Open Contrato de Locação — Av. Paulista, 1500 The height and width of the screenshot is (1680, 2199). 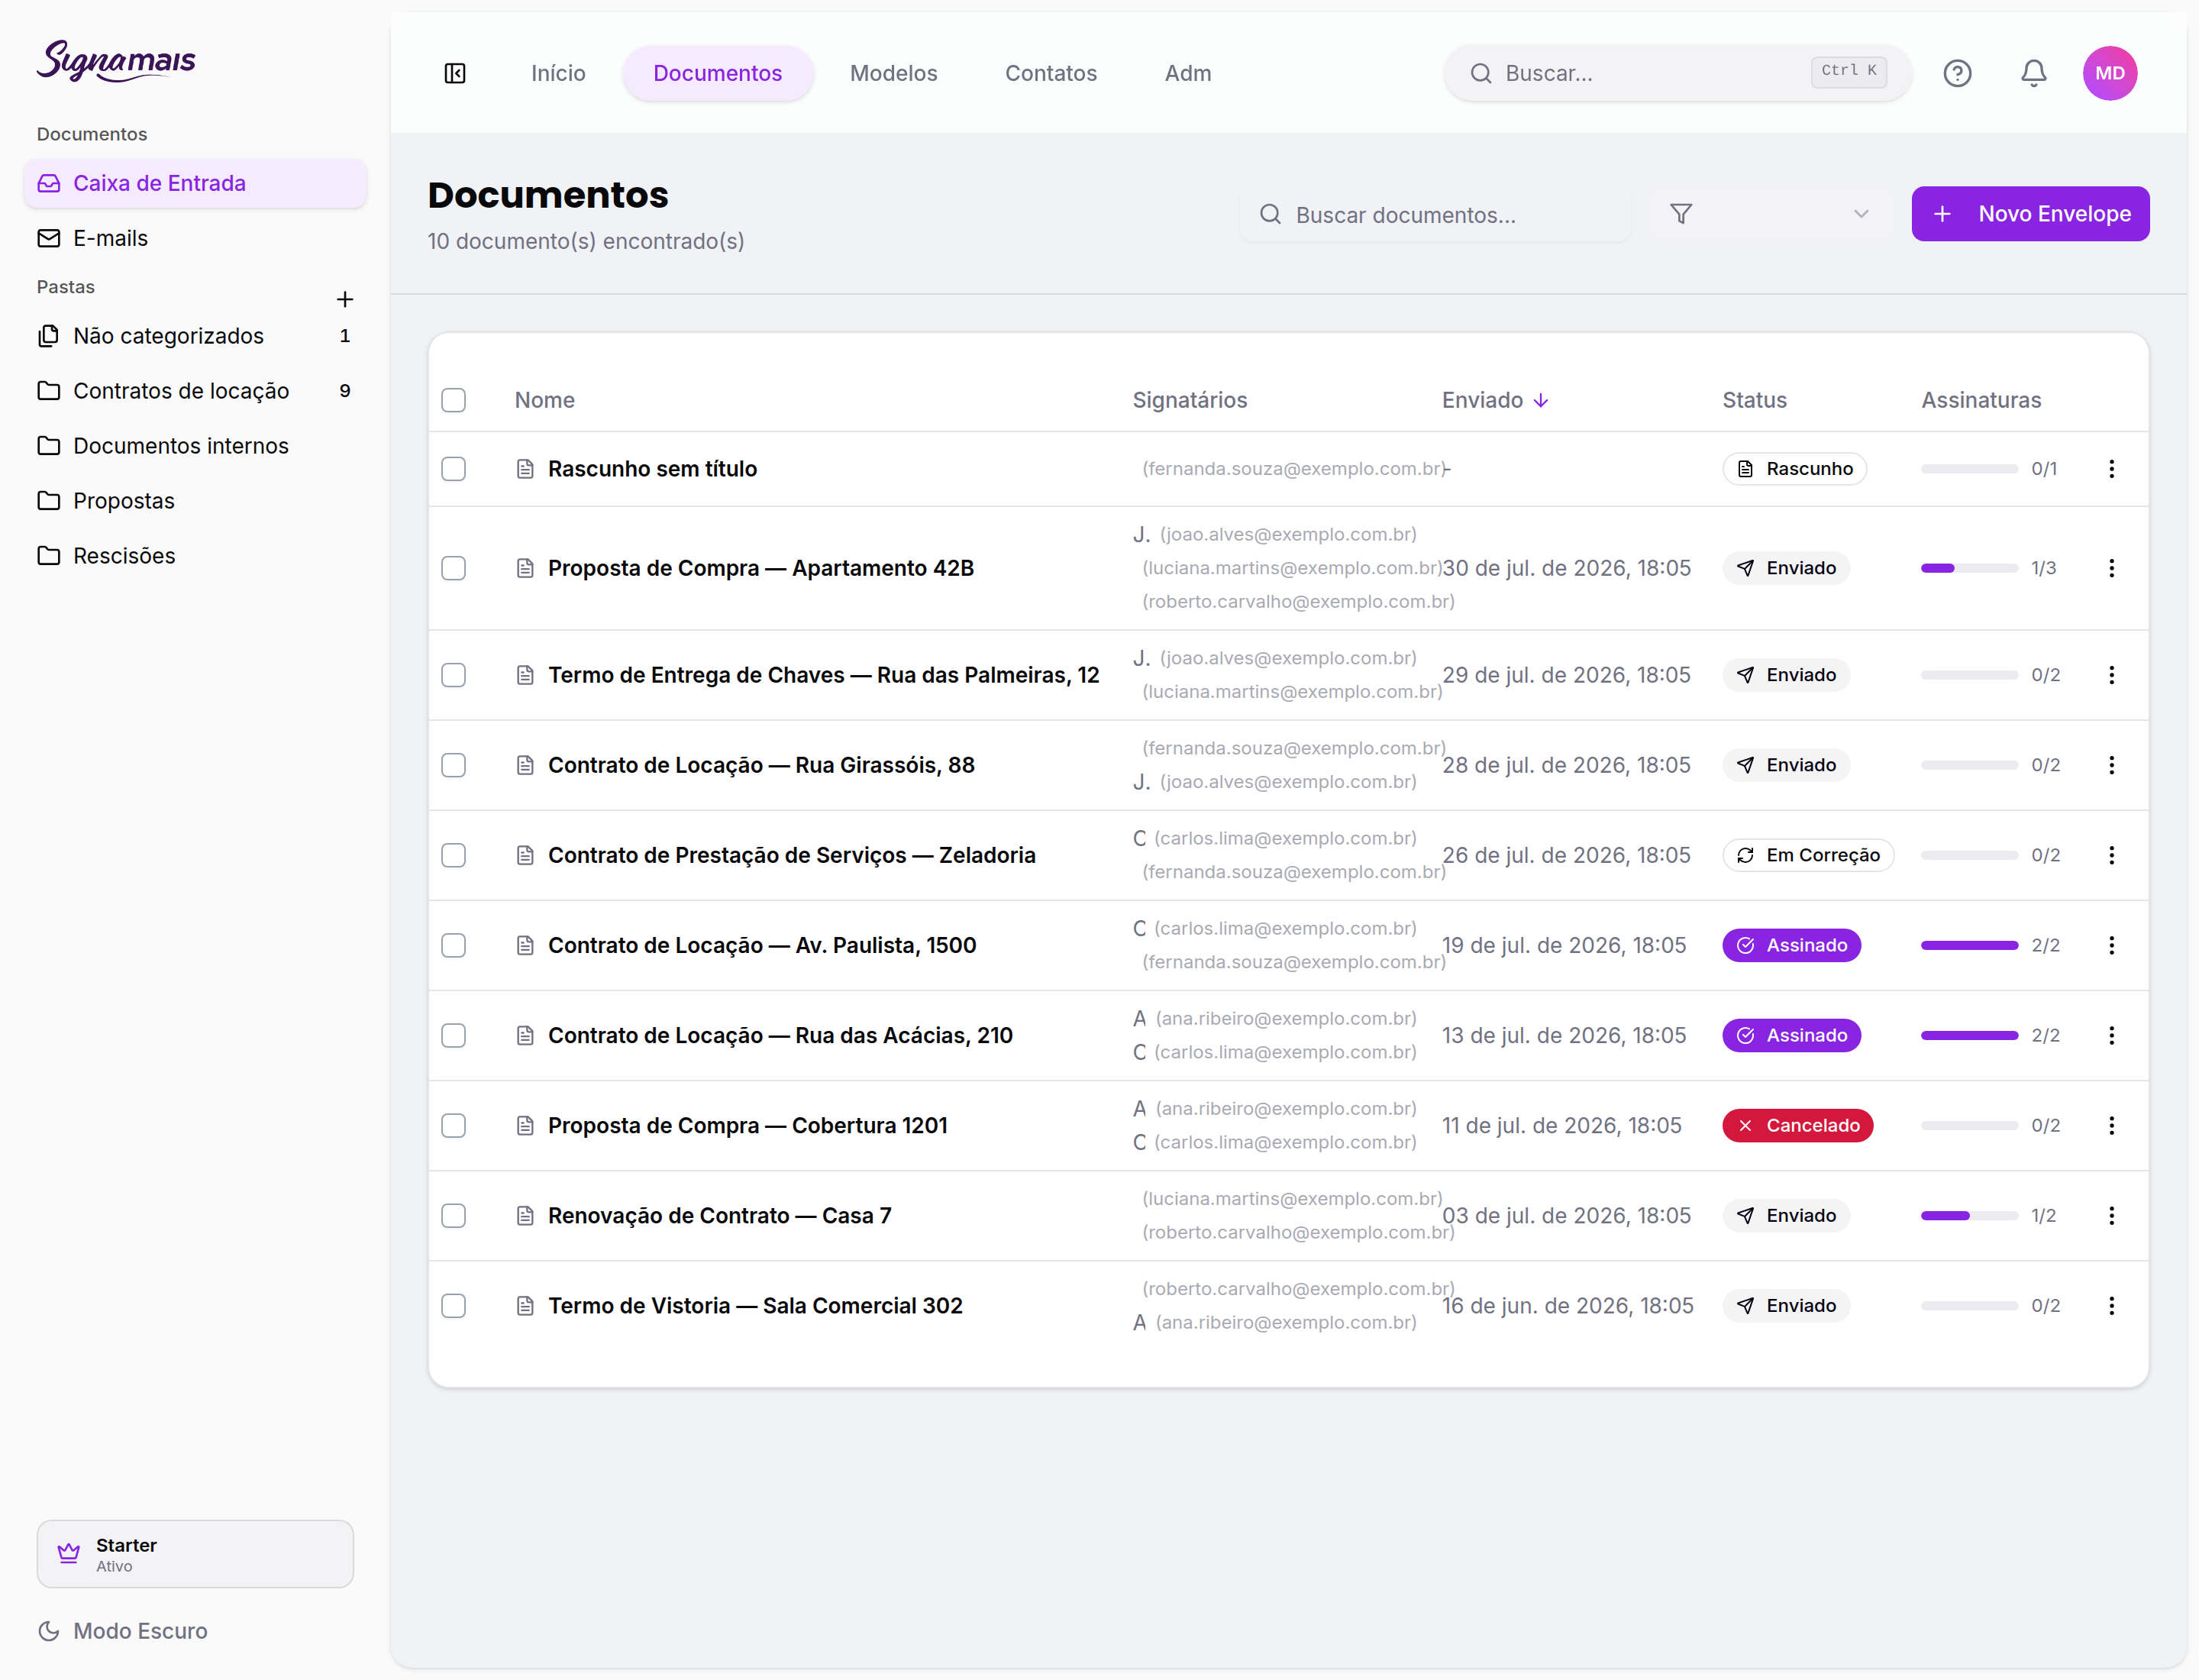pyautogui.click(x=762, y=945)
